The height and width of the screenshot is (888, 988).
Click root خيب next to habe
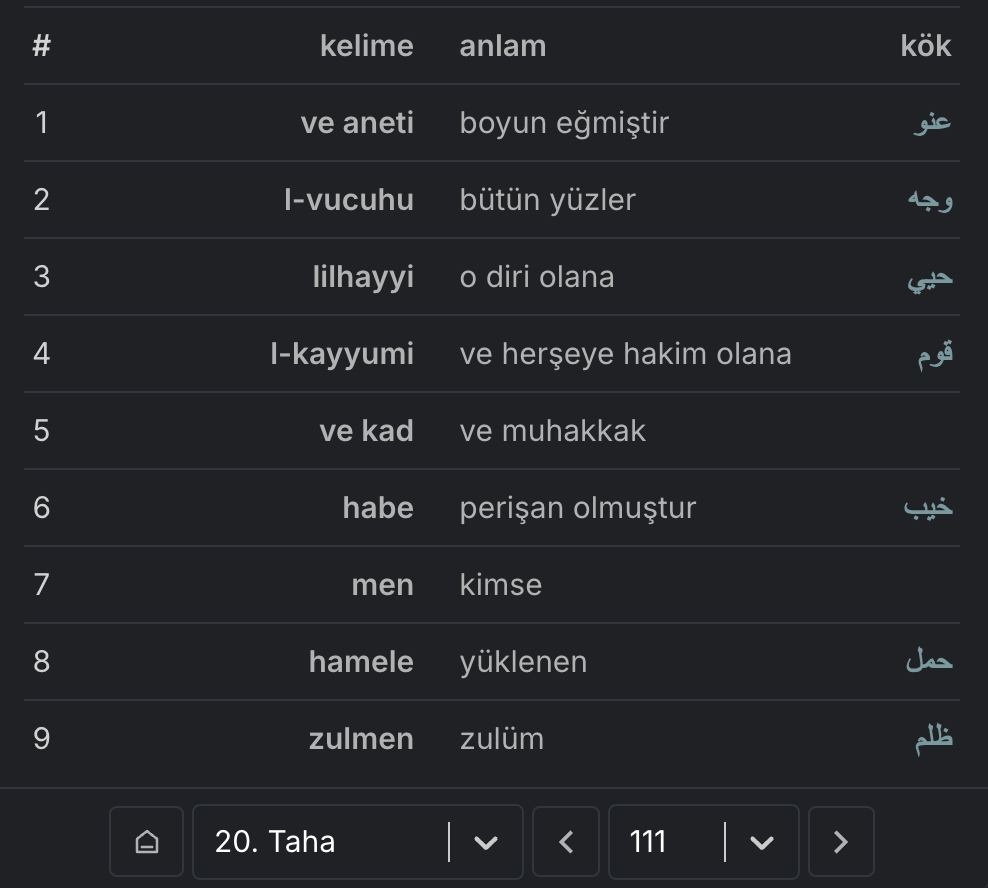[x=930, y=508]
